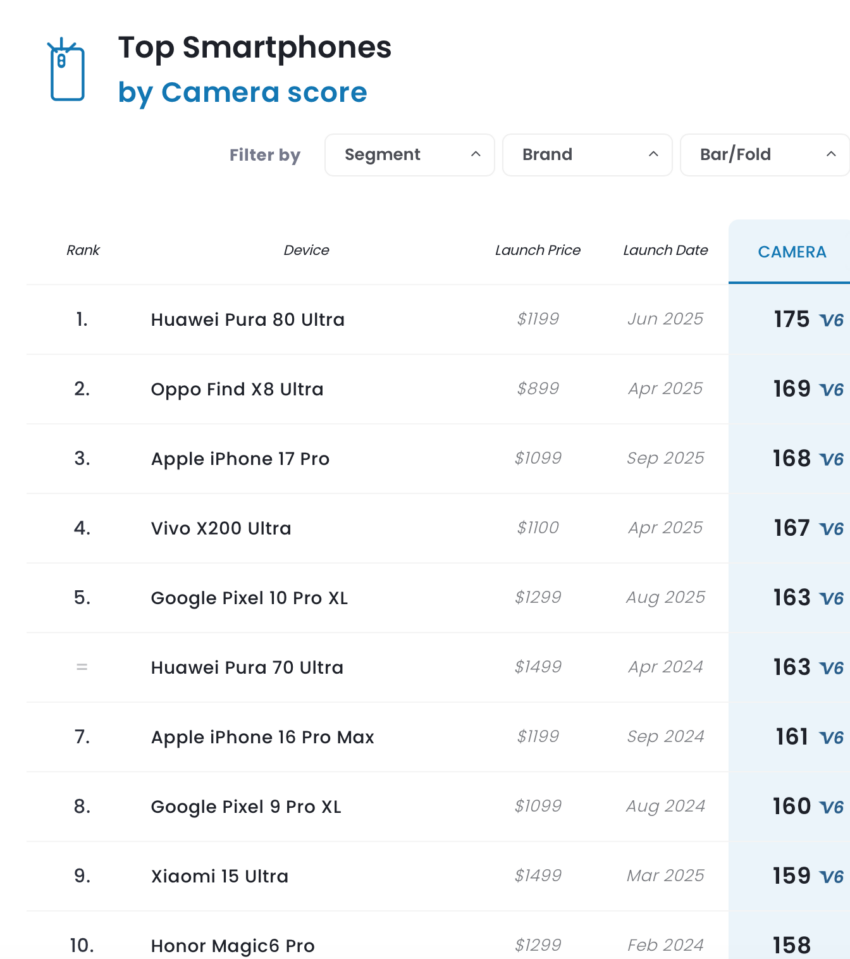Click the Launch Date column header
The height and width of the screenshot is (959, 850).
tap(665, 250)
